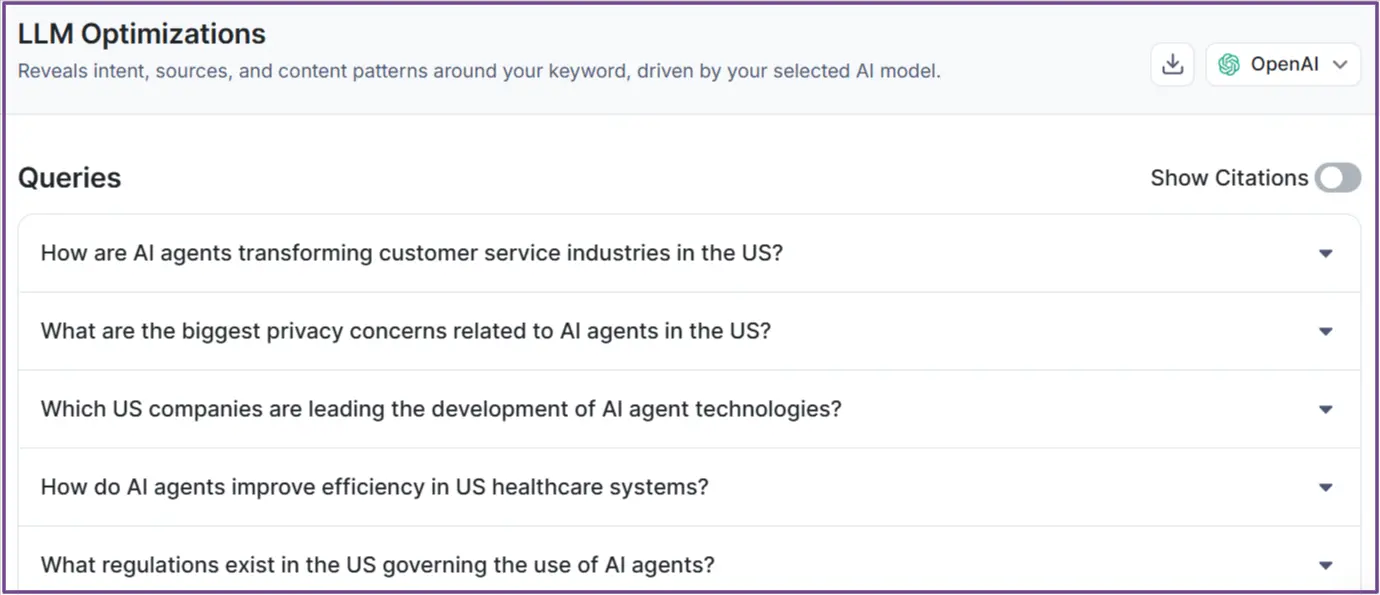This screenshot has height=595, width=1380.
Task: Click the OpenAI logo icon
Action: click(1229, 65)
